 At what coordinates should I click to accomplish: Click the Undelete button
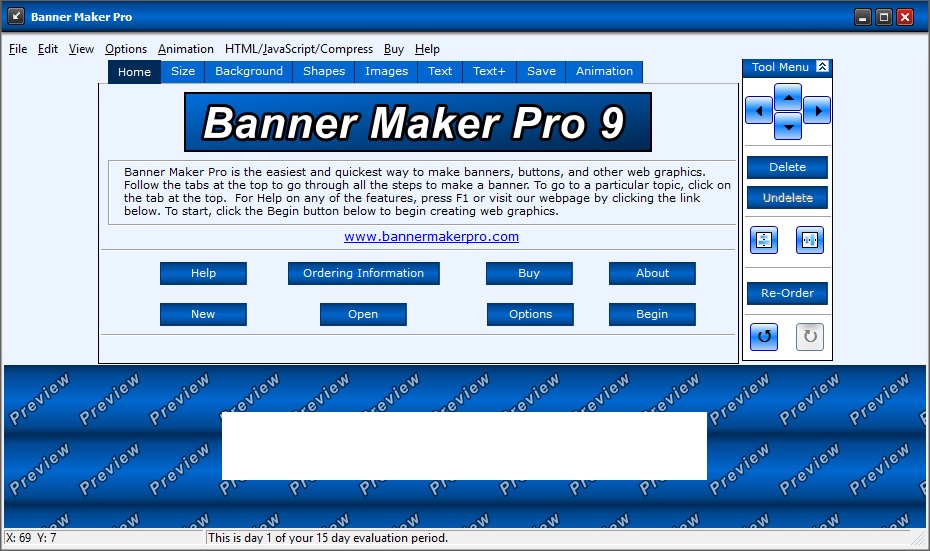pyautogui.click(x=787, y=198)
